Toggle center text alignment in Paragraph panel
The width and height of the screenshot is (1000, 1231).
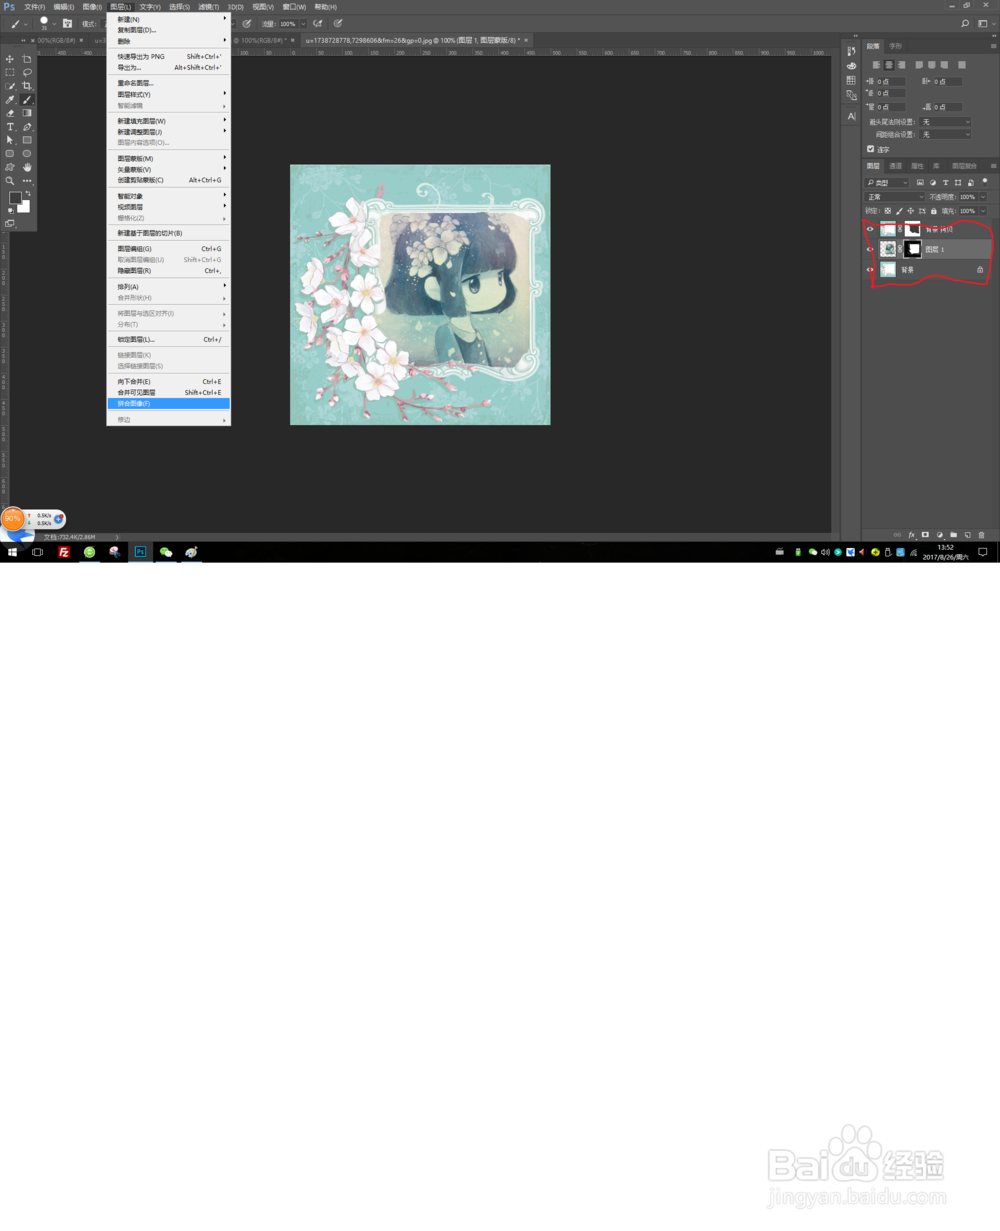889,65
